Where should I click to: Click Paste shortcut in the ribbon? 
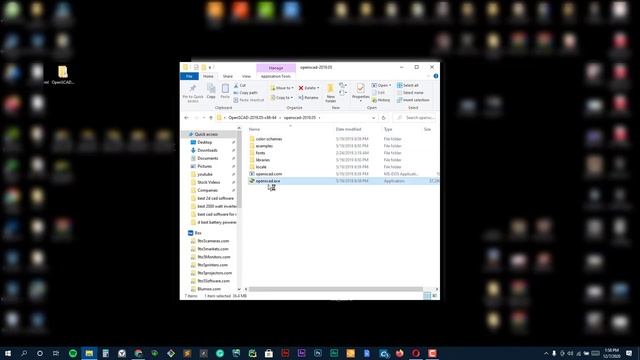pyautogui.click(x=249, y=100)
